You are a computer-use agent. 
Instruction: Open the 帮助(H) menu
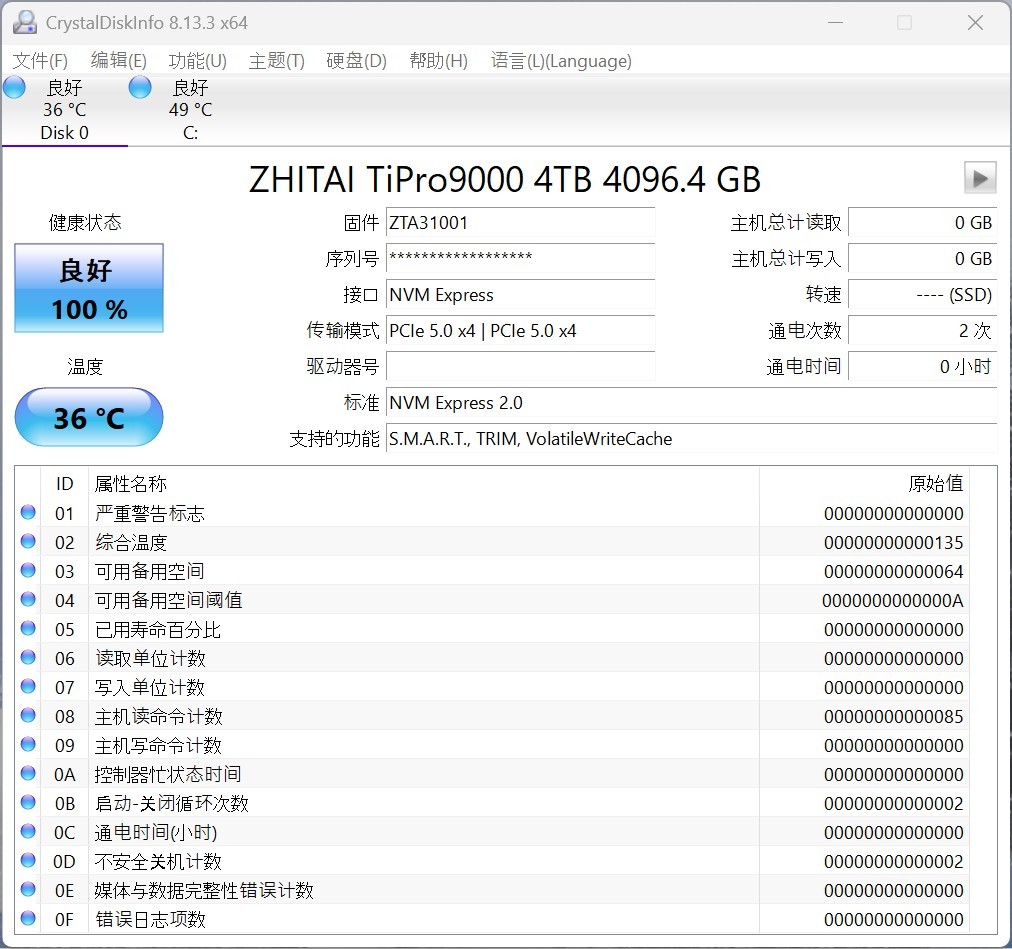point(438,61)
